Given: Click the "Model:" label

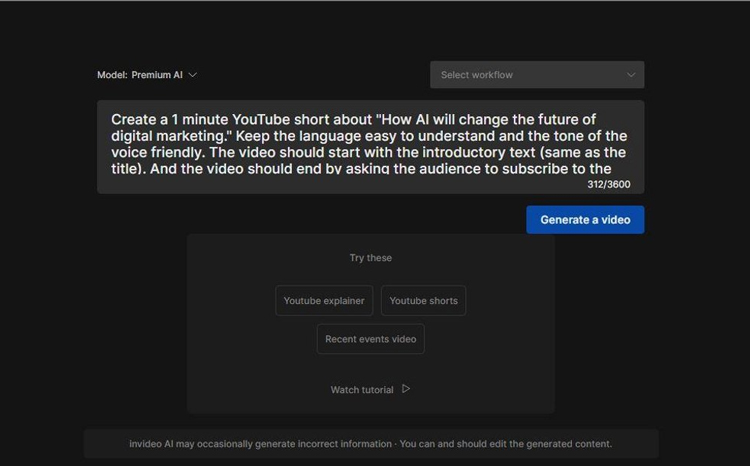Looking at the screenshot, I should pyautogui.click(x=112, y=75).
